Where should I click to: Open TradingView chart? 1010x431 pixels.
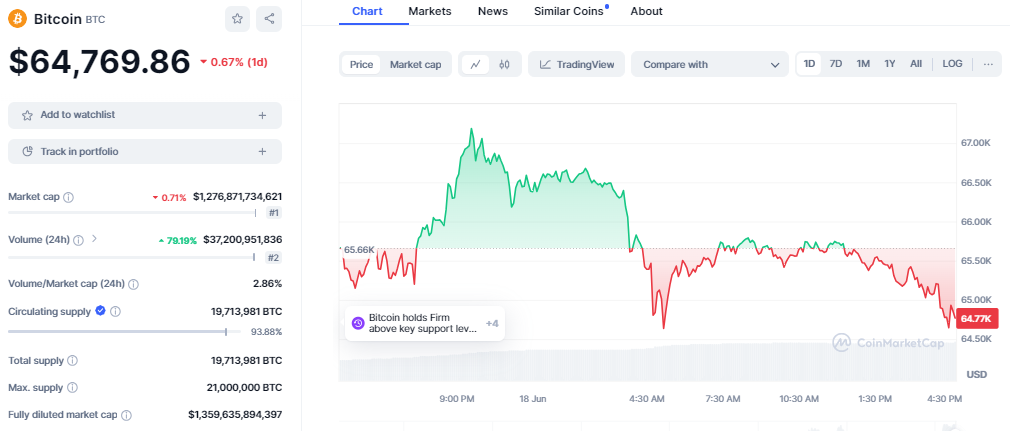click(x=576, y=64)
